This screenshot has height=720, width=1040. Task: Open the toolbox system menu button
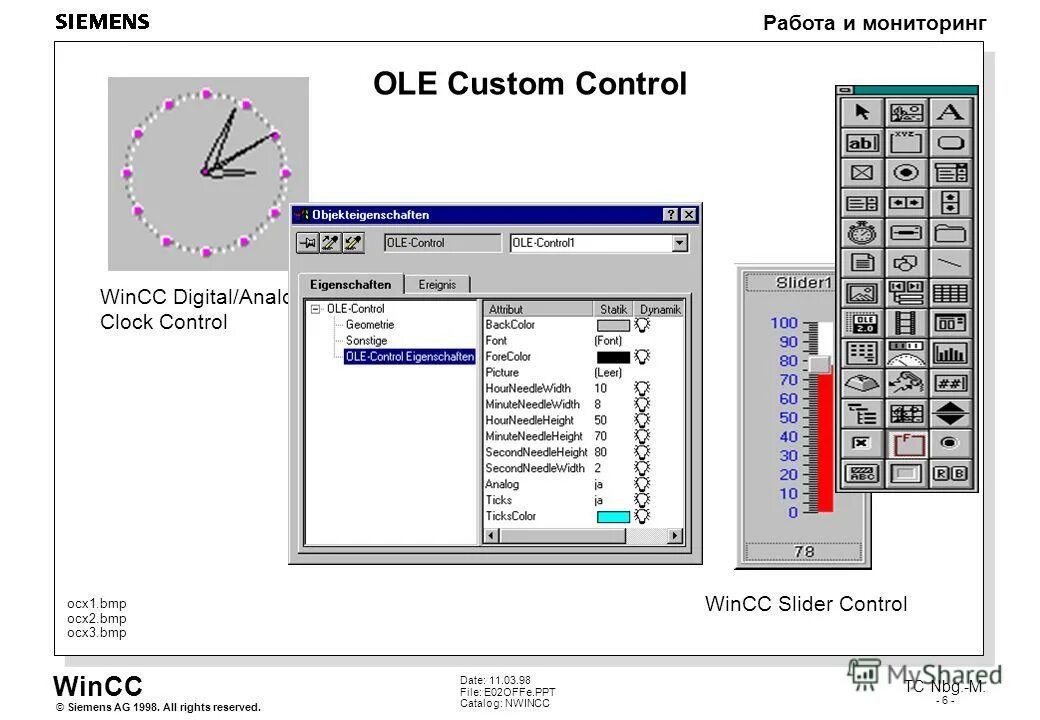pyautogui.click(x=845, y=90)
